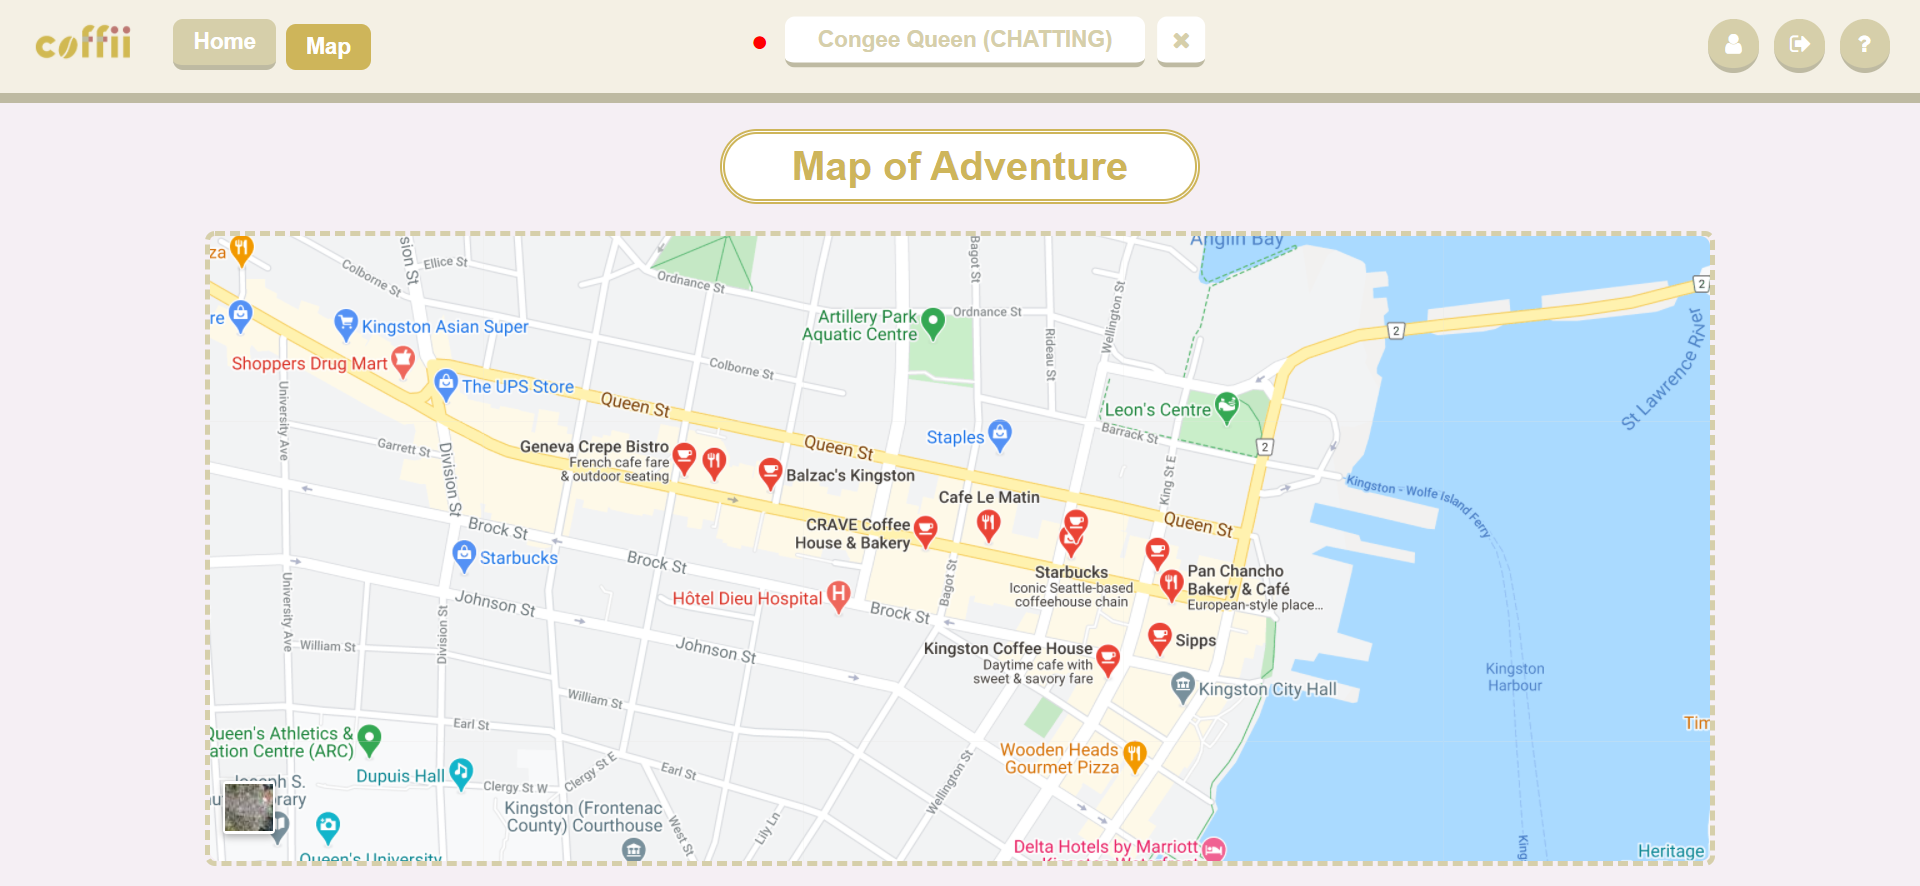Select CRAVE Coffee House pin
Image resolution: width=1920 pixels, height=886 pixels.
point(926,530)
